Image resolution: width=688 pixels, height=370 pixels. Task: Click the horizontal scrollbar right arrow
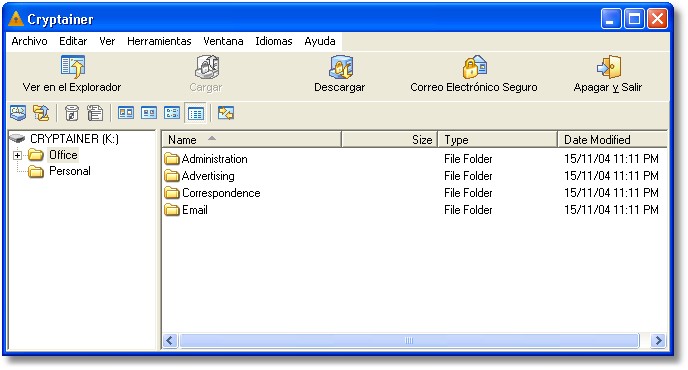pyautogui.click(x=658, y=341)
